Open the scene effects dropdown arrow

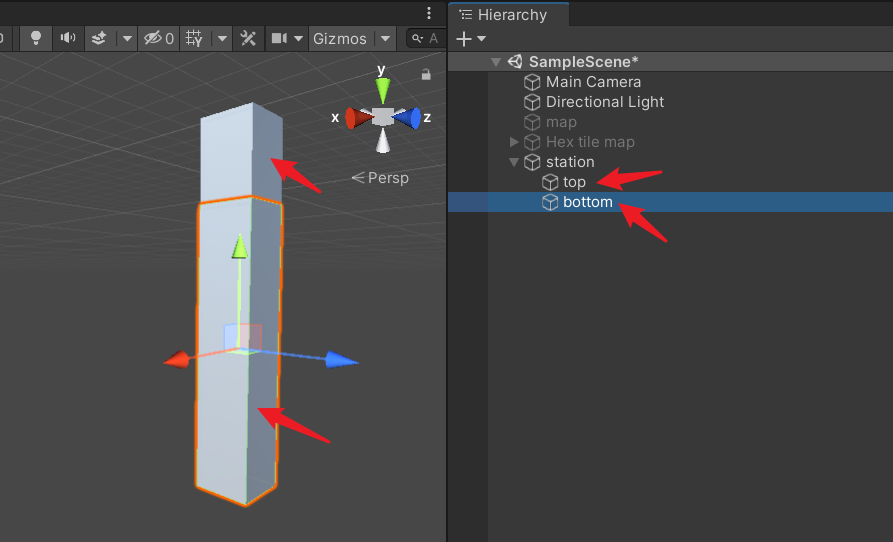(x=127, y=39)
